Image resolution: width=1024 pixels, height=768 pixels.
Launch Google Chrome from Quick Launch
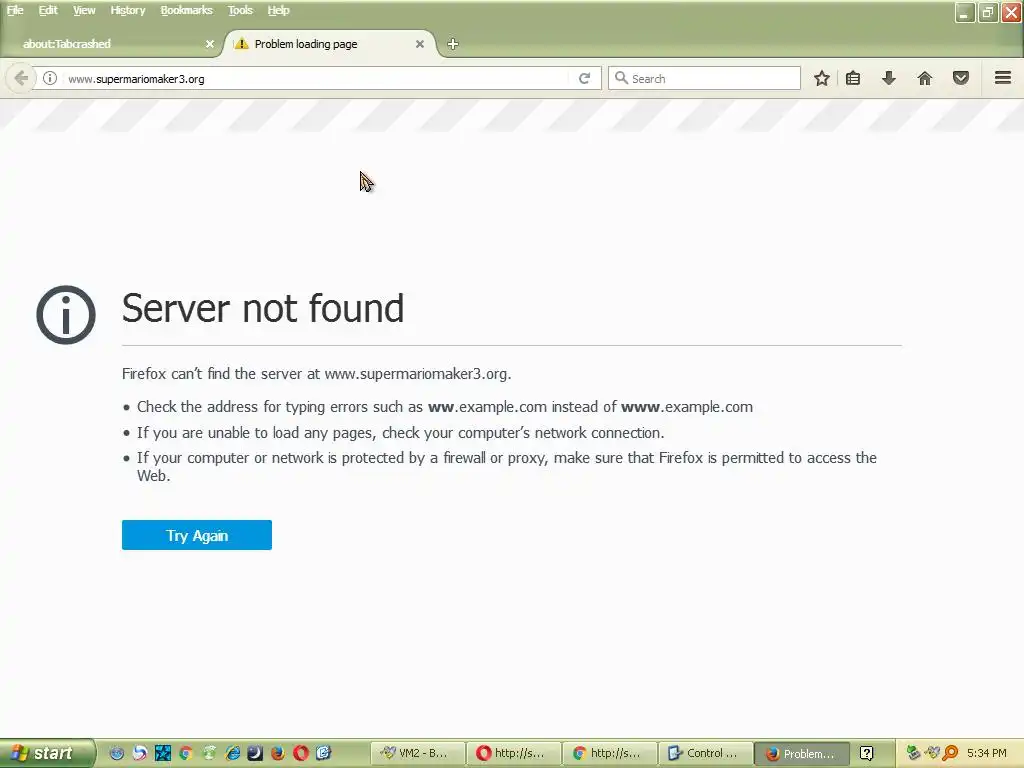(x=185, y=753)
